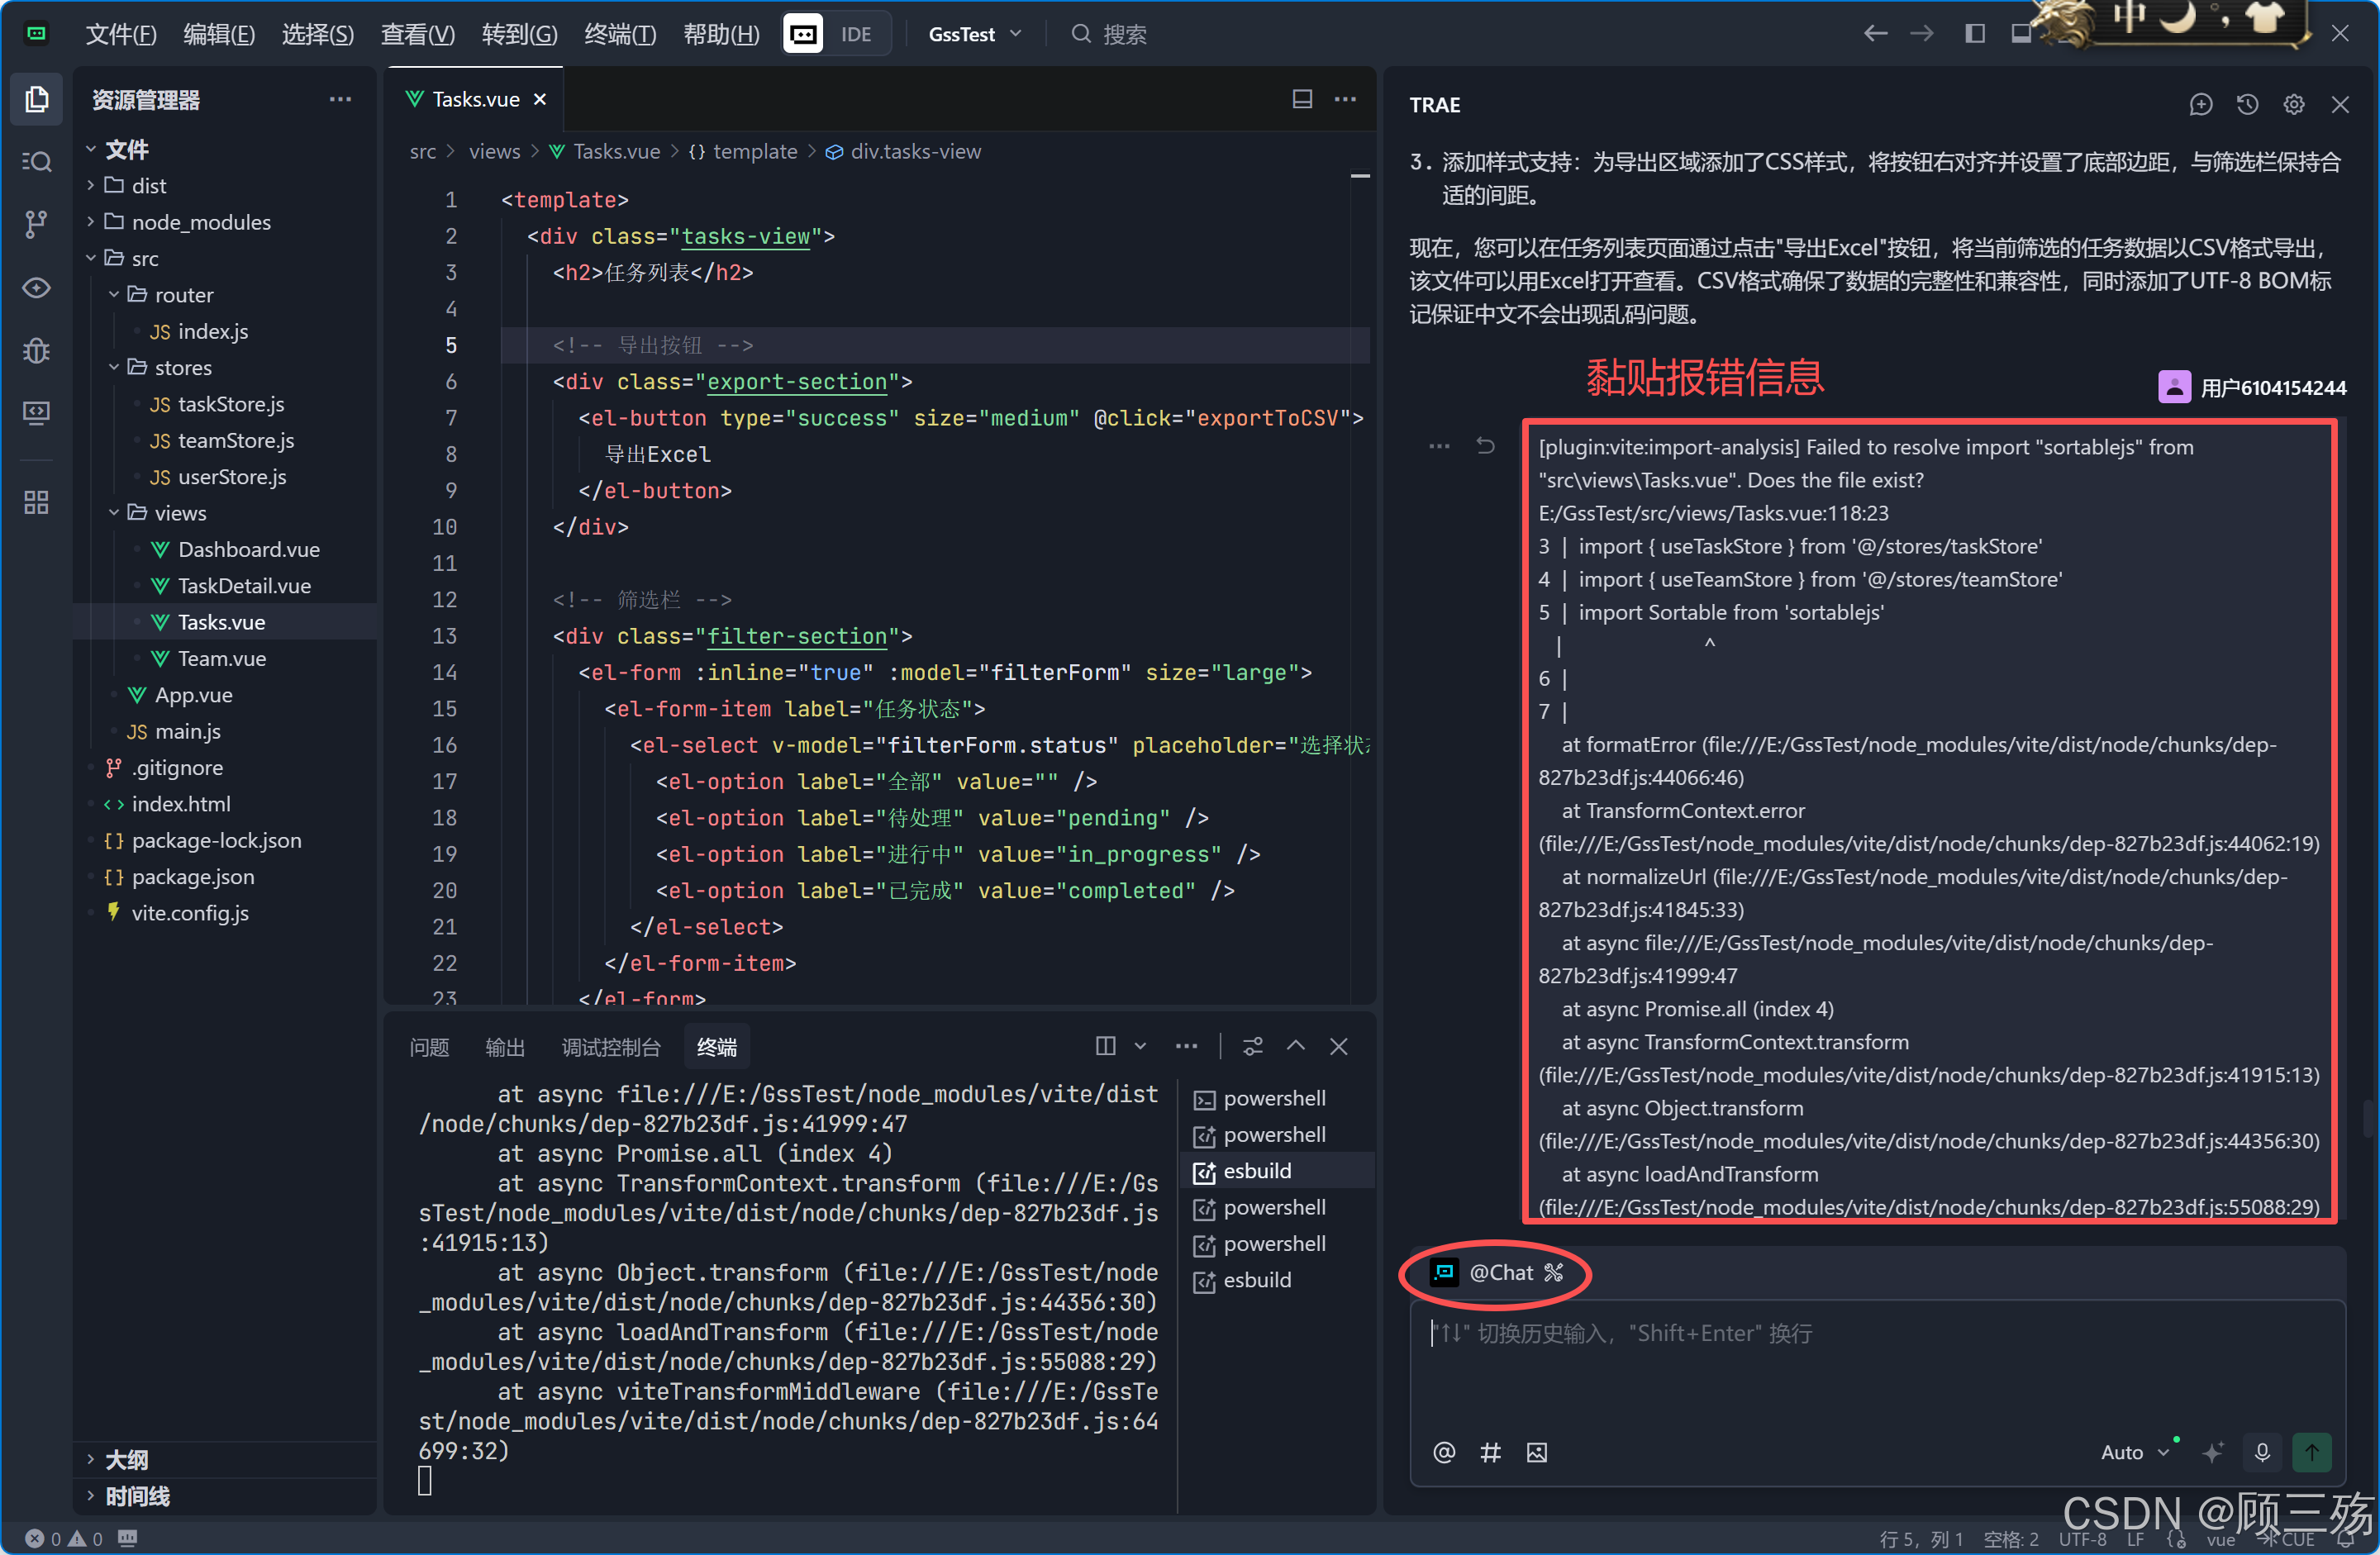
Task: Open the Source Control activity bar icon
Action: tap(36, 224)
